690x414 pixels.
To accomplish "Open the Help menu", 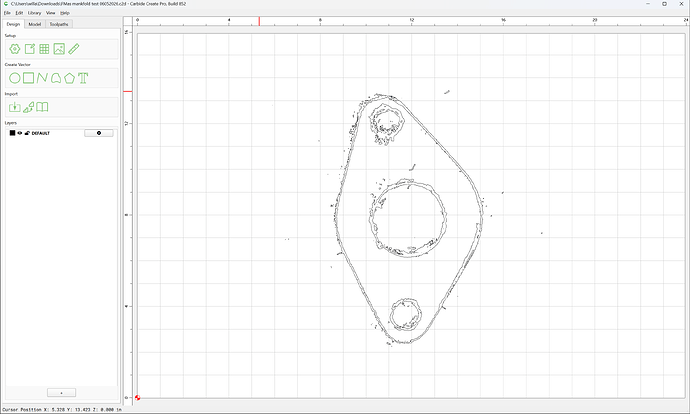I will [65, 13].
